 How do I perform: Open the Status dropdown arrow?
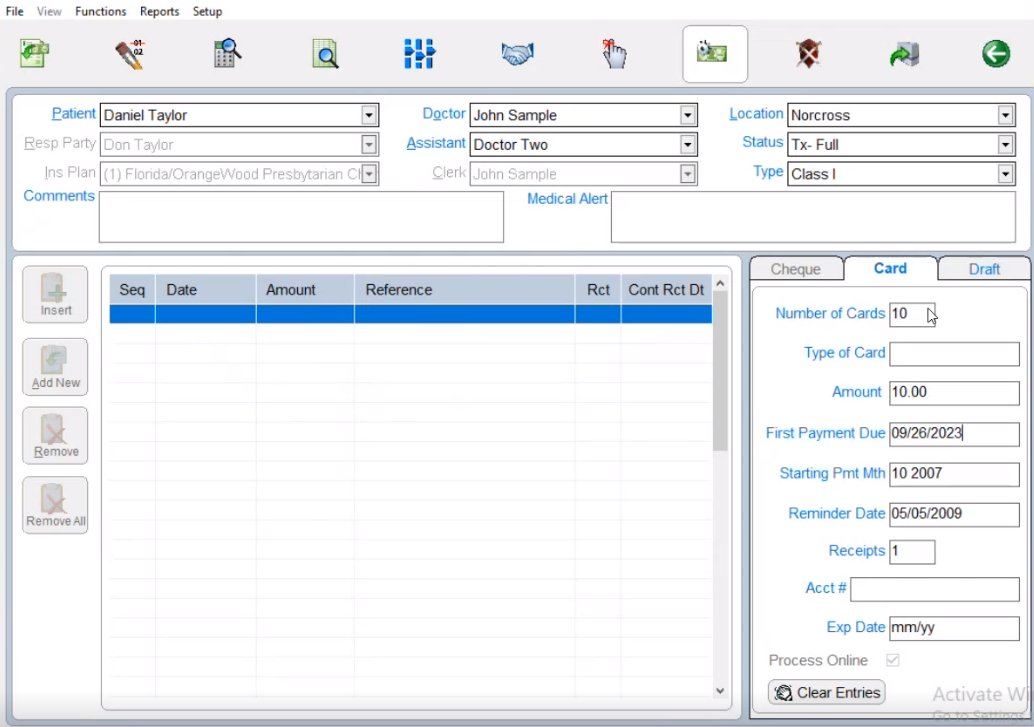coord(1006,145)
